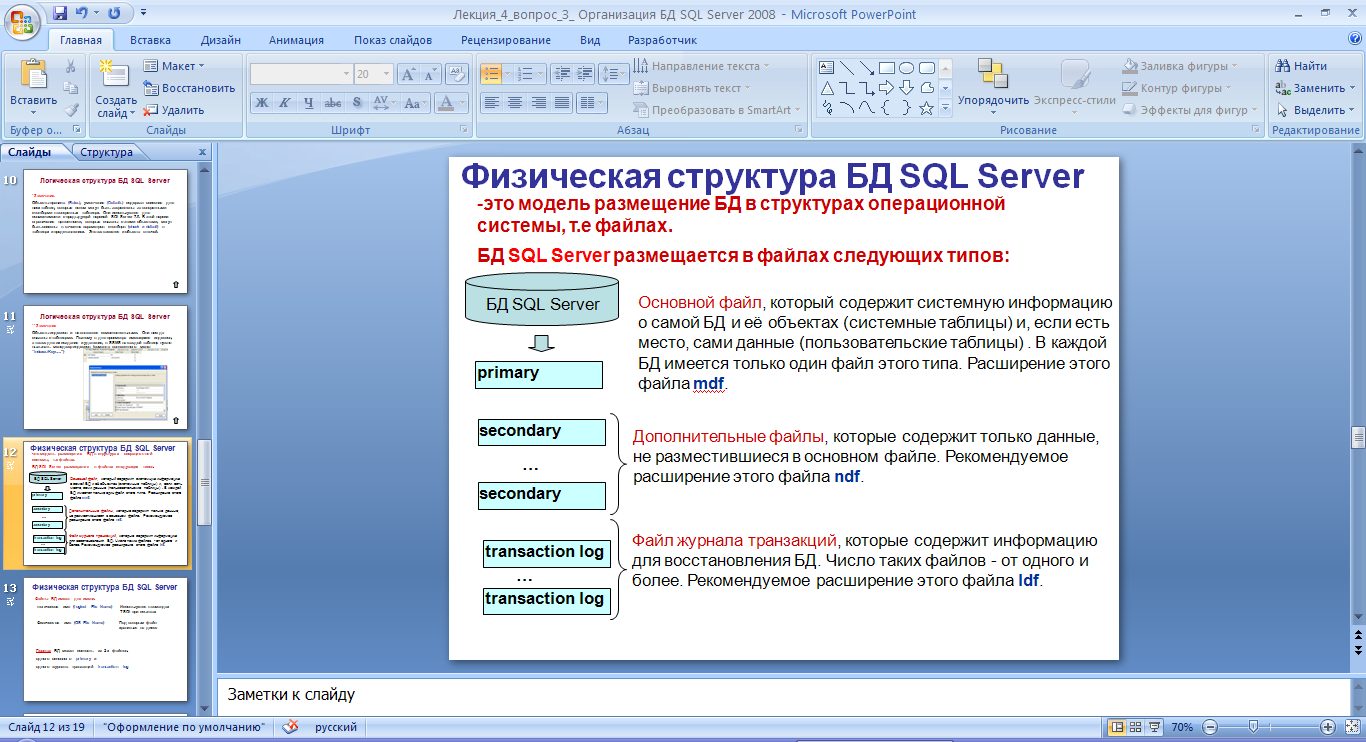Zoom out with the minus button
The height and width of the screenshot is (742, 1366).
point(1208,727)
